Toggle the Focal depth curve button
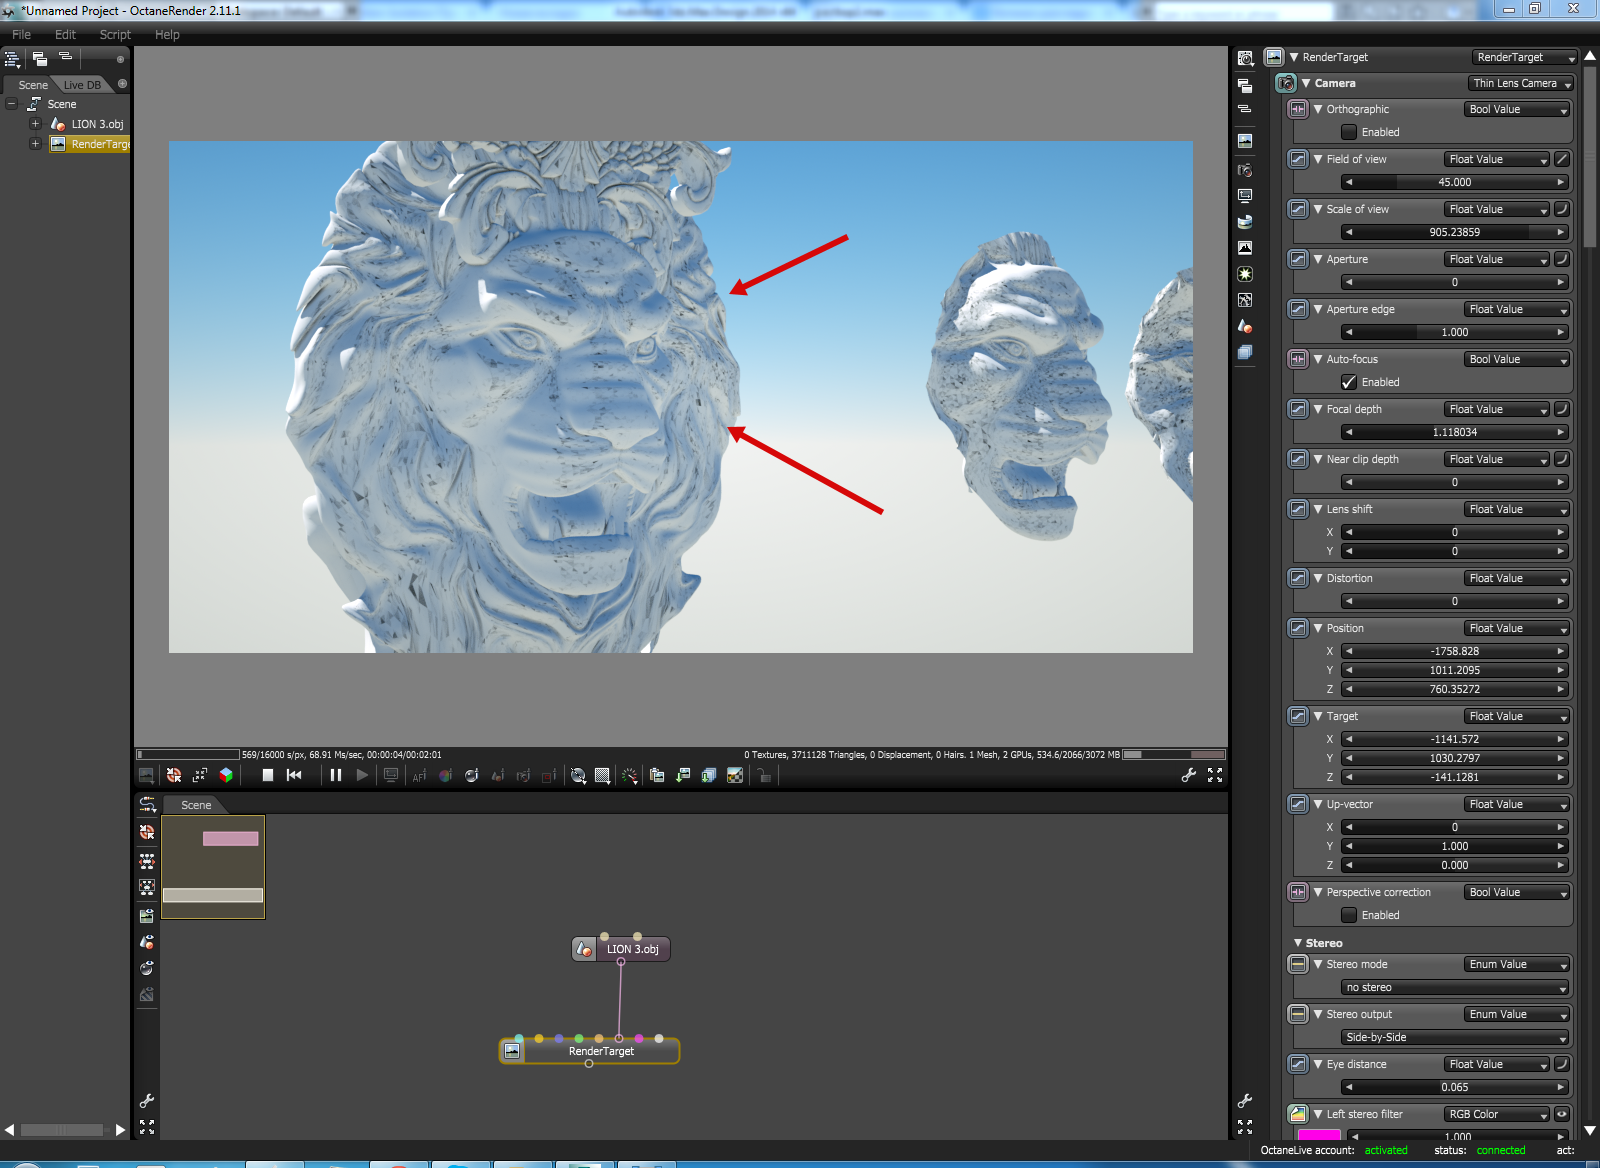Image resolution: width=1600 pixels, height=1168 pixels. pos(1562,409)
